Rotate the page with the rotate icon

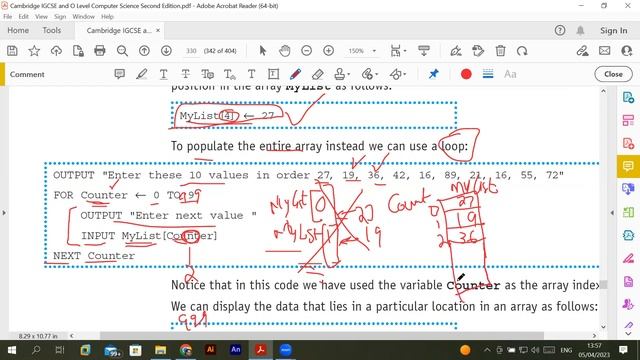[522, 51]
